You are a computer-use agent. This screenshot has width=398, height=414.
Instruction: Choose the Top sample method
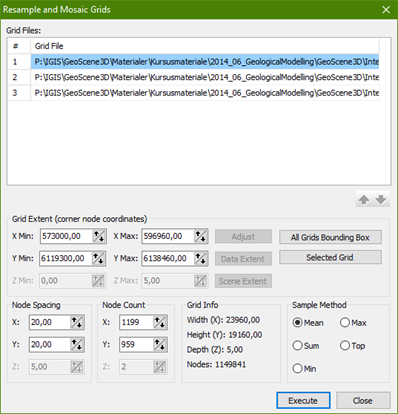353,346
